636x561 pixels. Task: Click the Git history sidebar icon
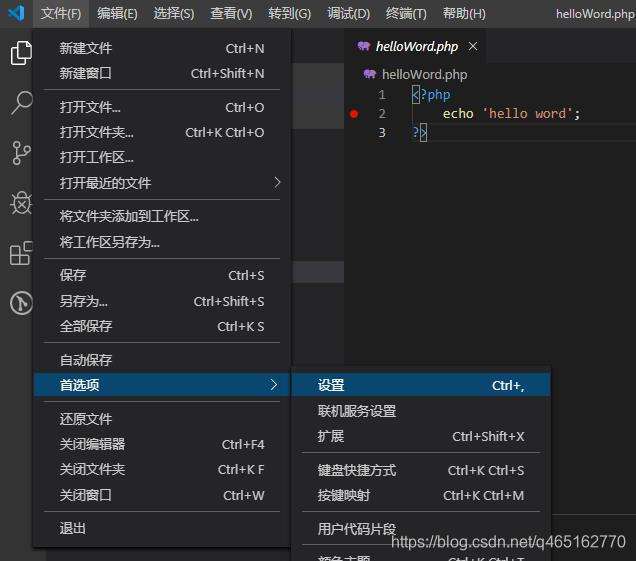[x=21, y=303]
